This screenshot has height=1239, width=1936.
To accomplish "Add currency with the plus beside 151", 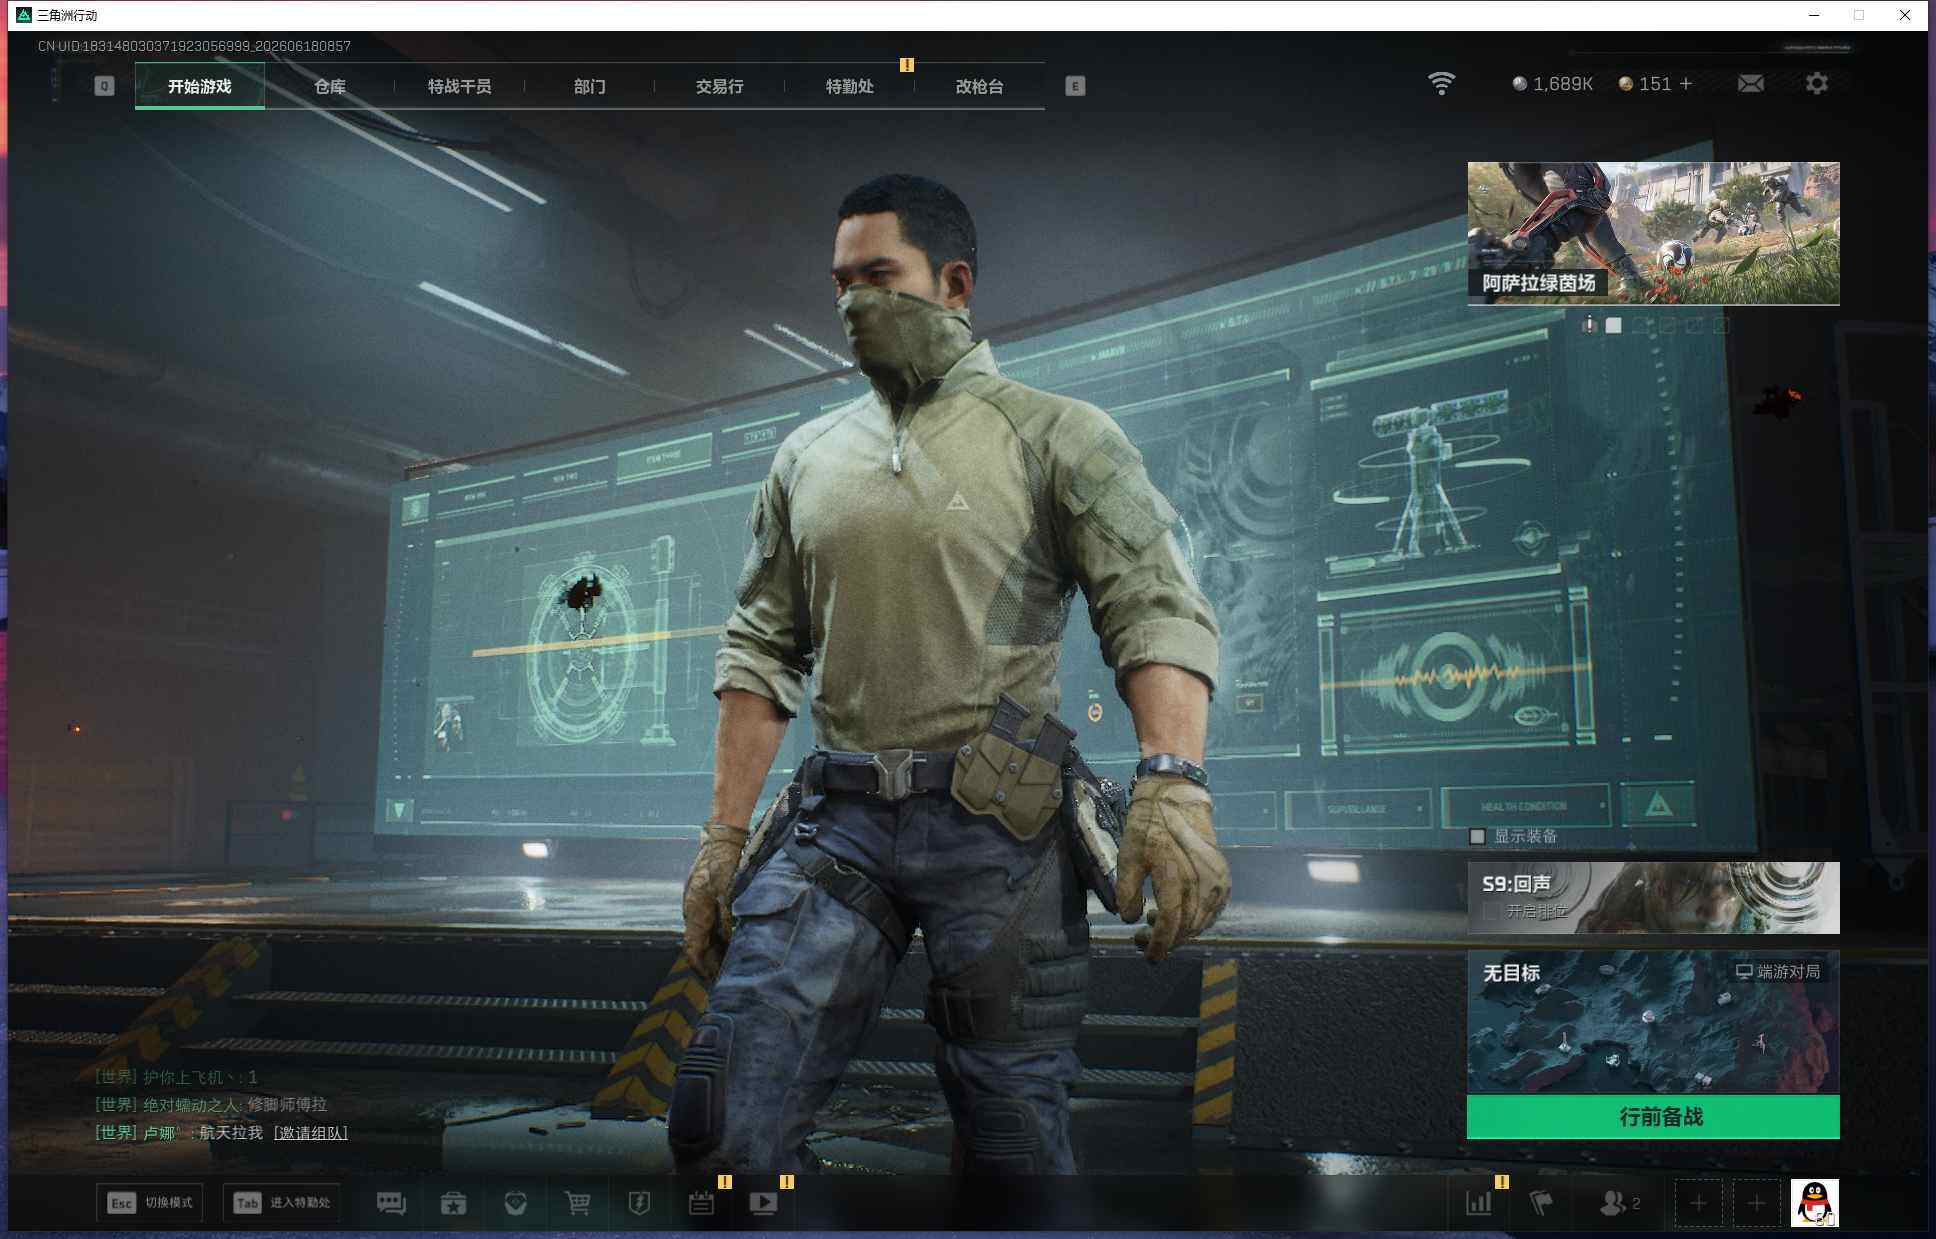I will (x=1686, y=84).
